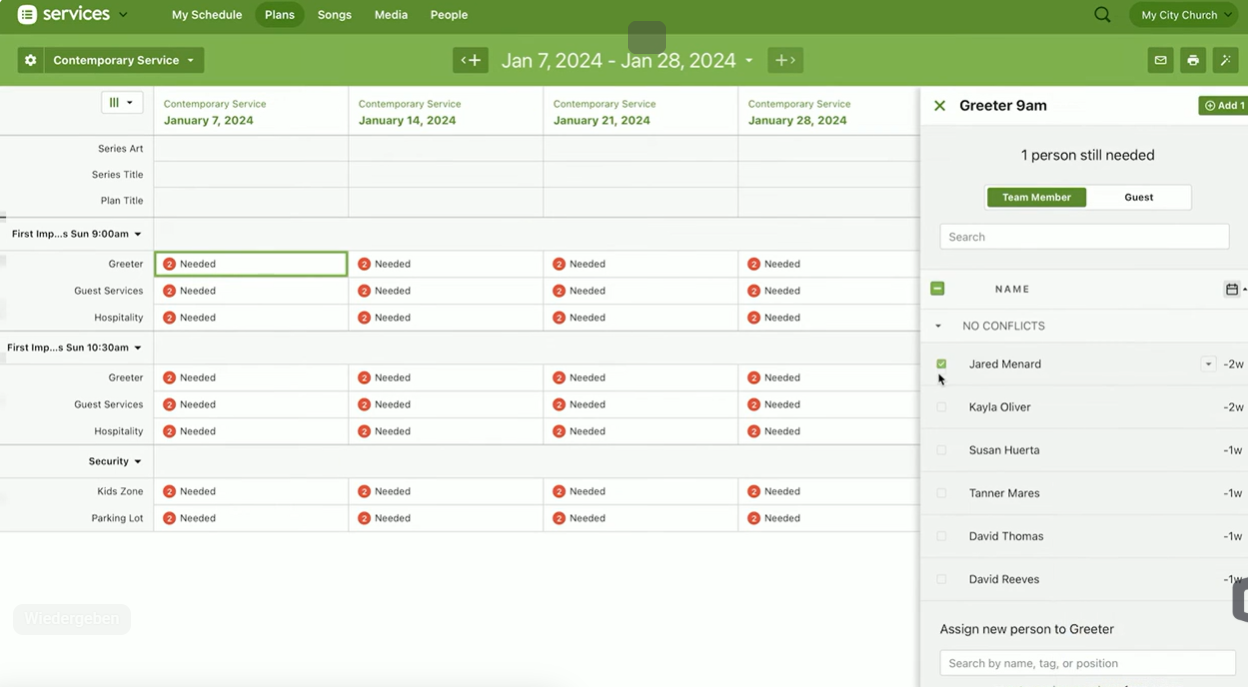1248x687 pixels.
Task: Click the print icon
Action: click(1193, 60)
